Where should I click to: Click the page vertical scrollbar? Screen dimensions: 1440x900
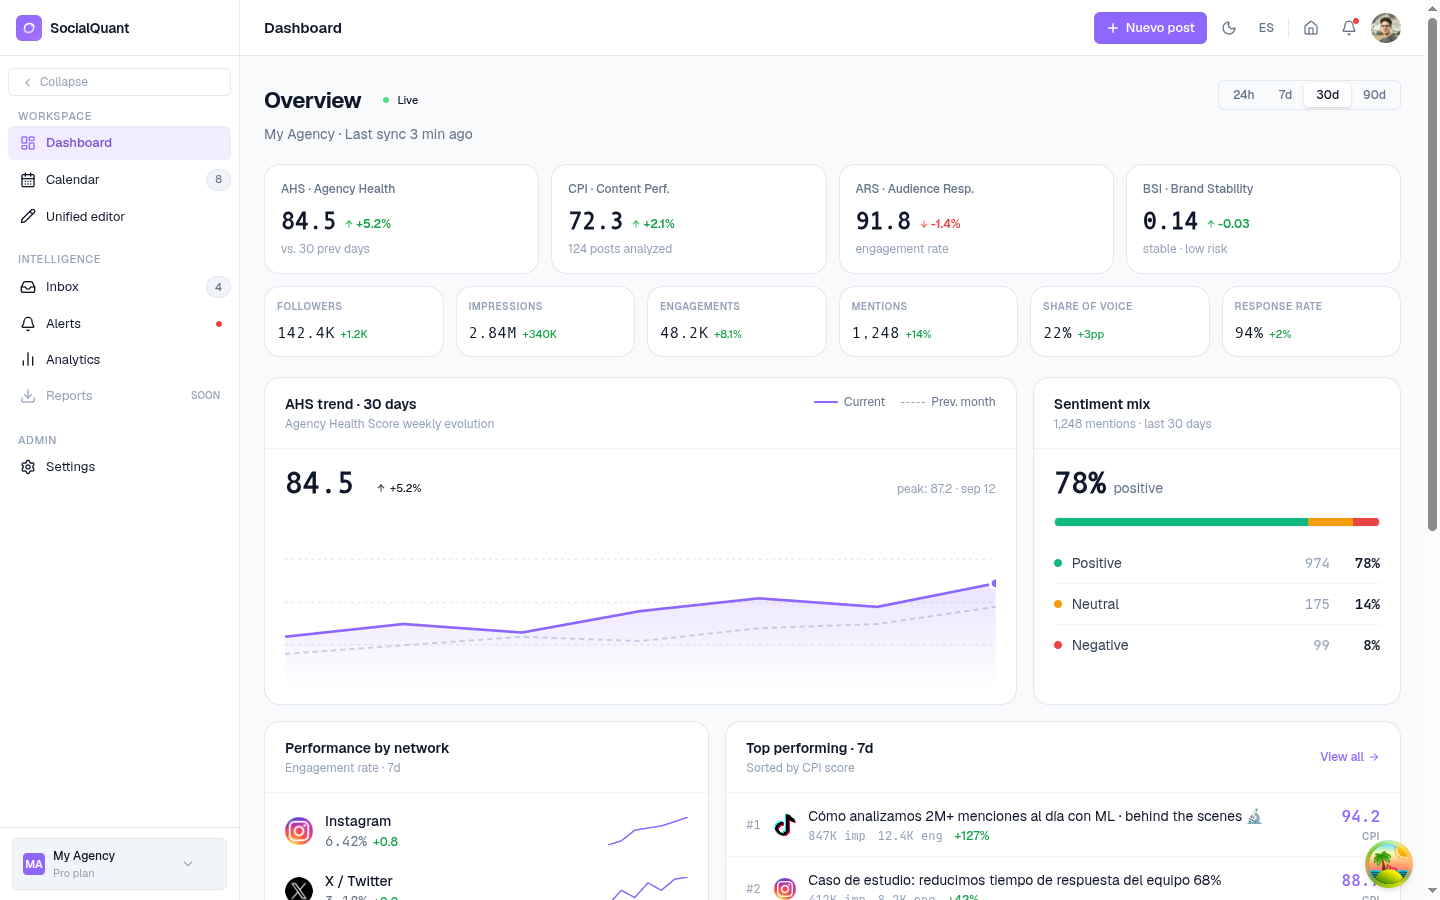coord(1432,275)
